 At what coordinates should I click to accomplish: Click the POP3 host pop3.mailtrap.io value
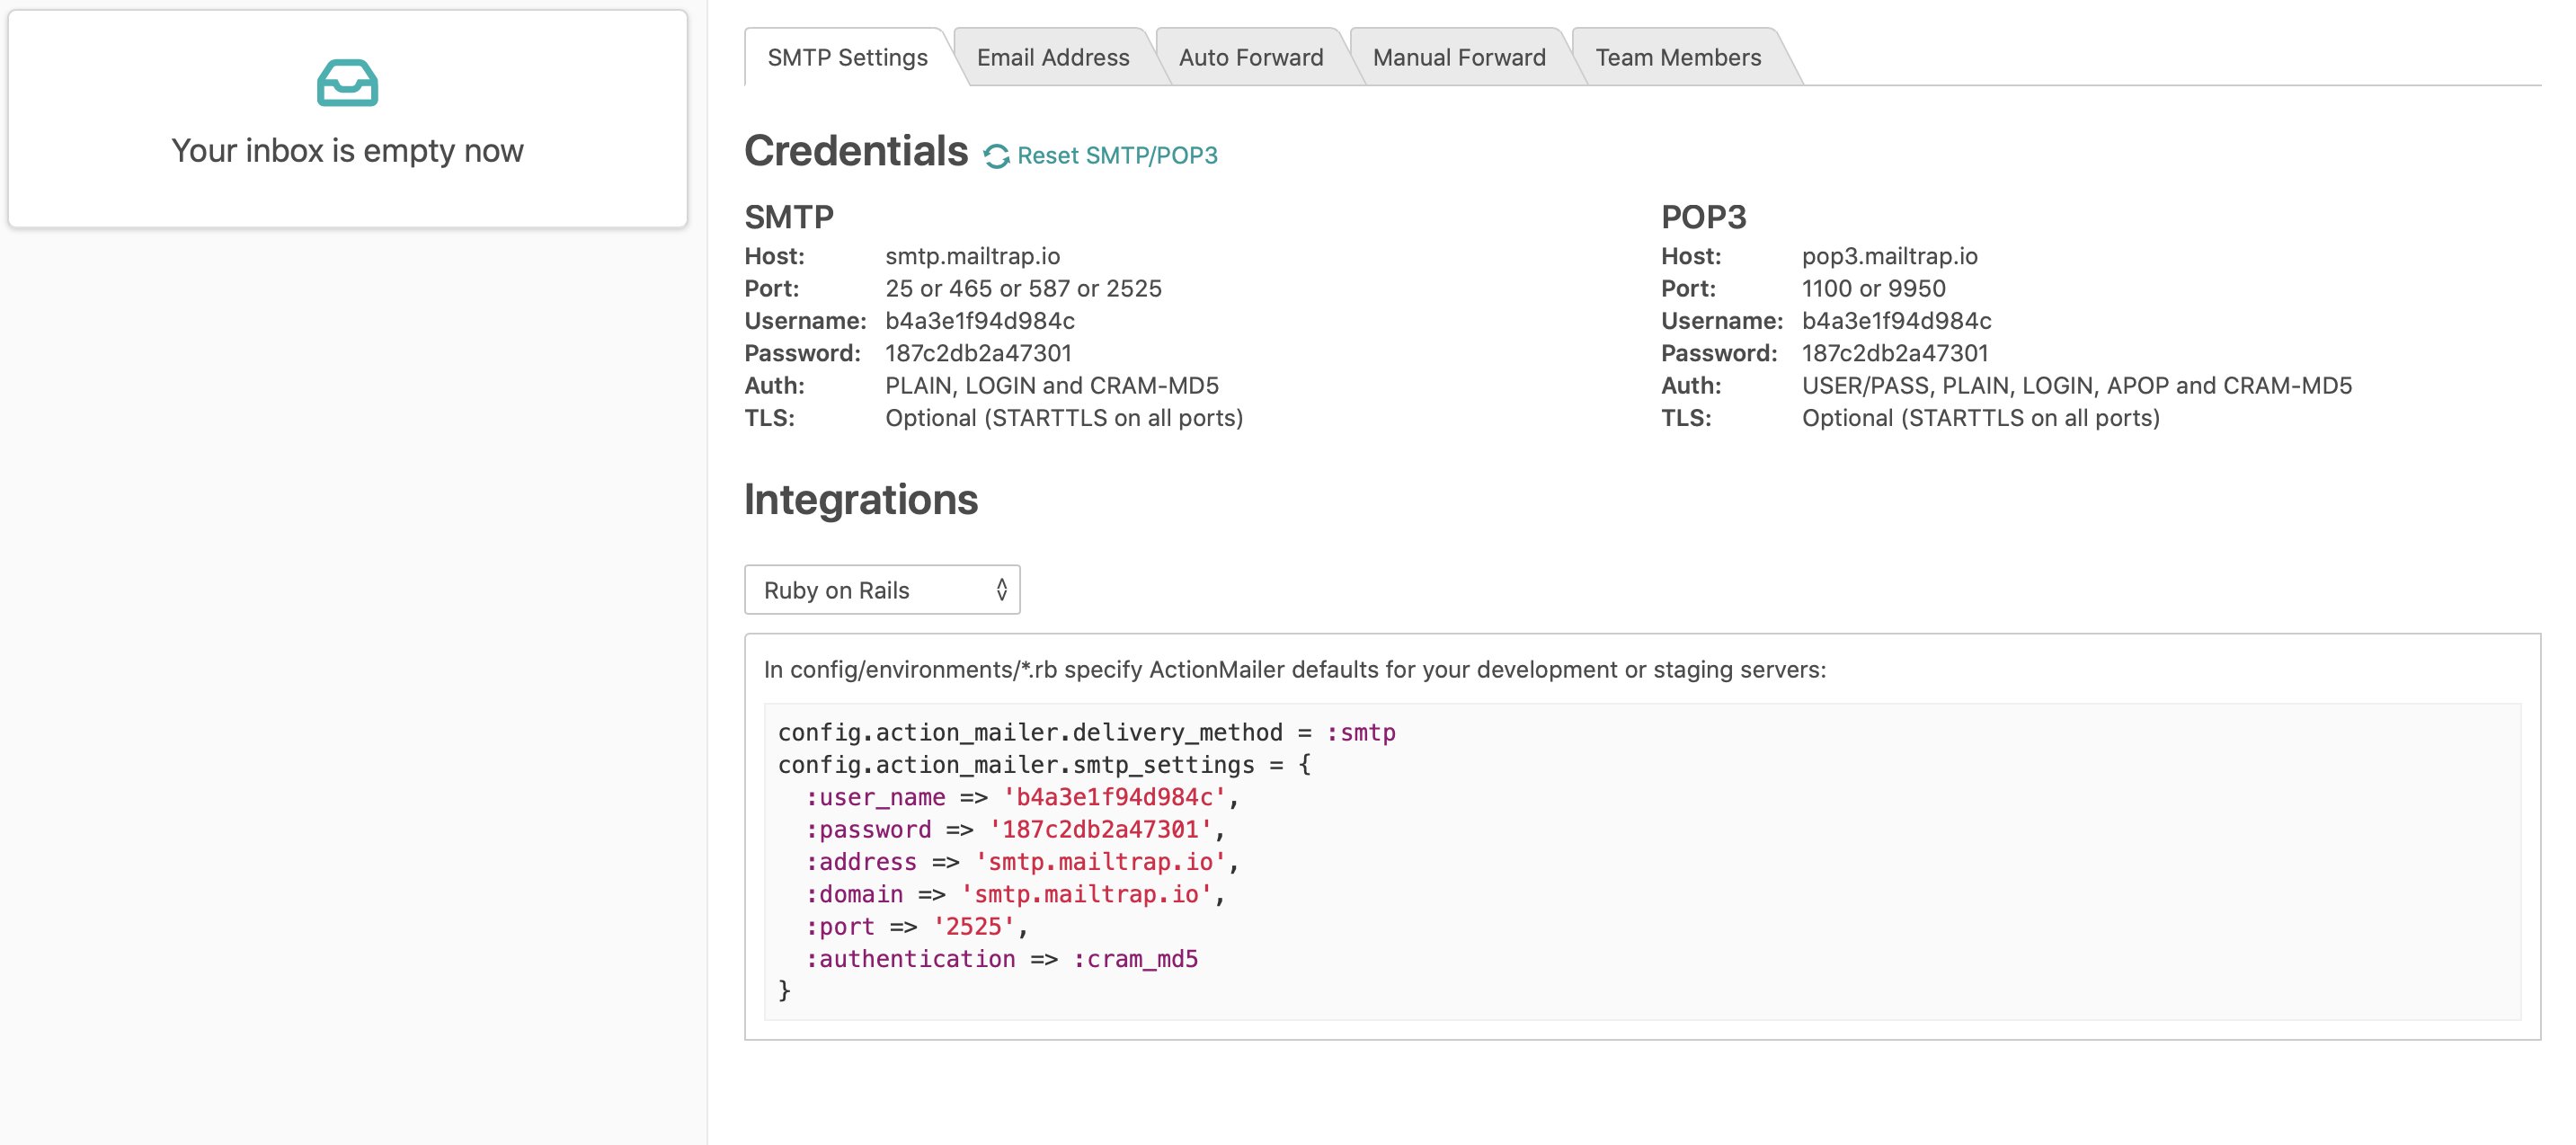click(x=1889, y=256)
